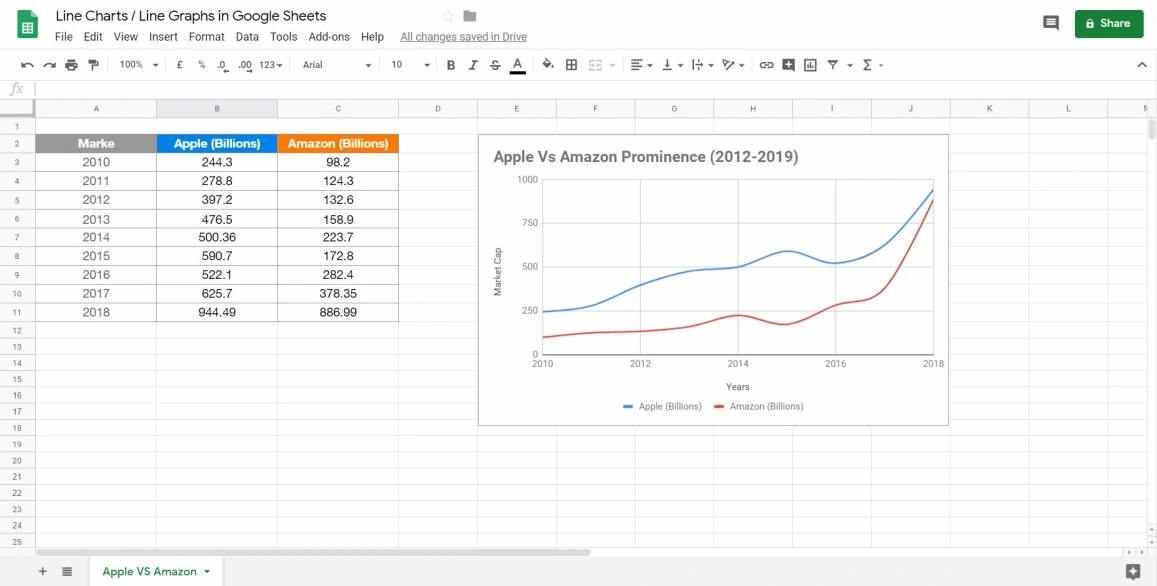
Task: Open the File menu
Action: pyautogui.click(x=63, y=37)
